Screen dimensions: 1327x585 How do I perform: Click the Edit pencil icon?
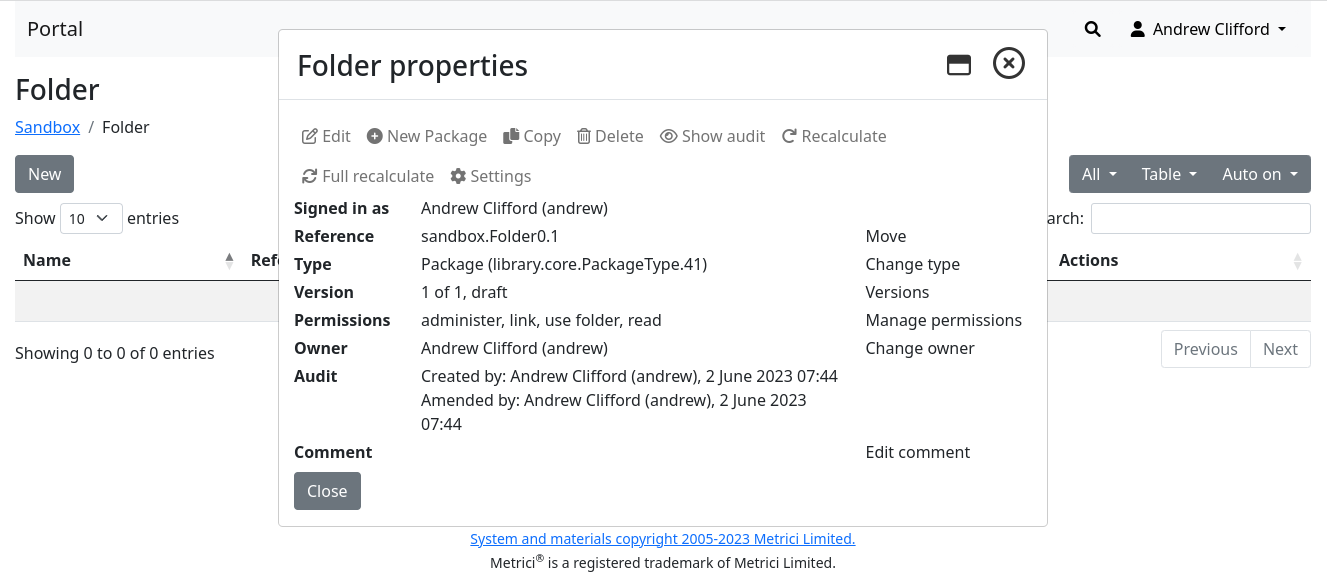[x=310, y=137]
